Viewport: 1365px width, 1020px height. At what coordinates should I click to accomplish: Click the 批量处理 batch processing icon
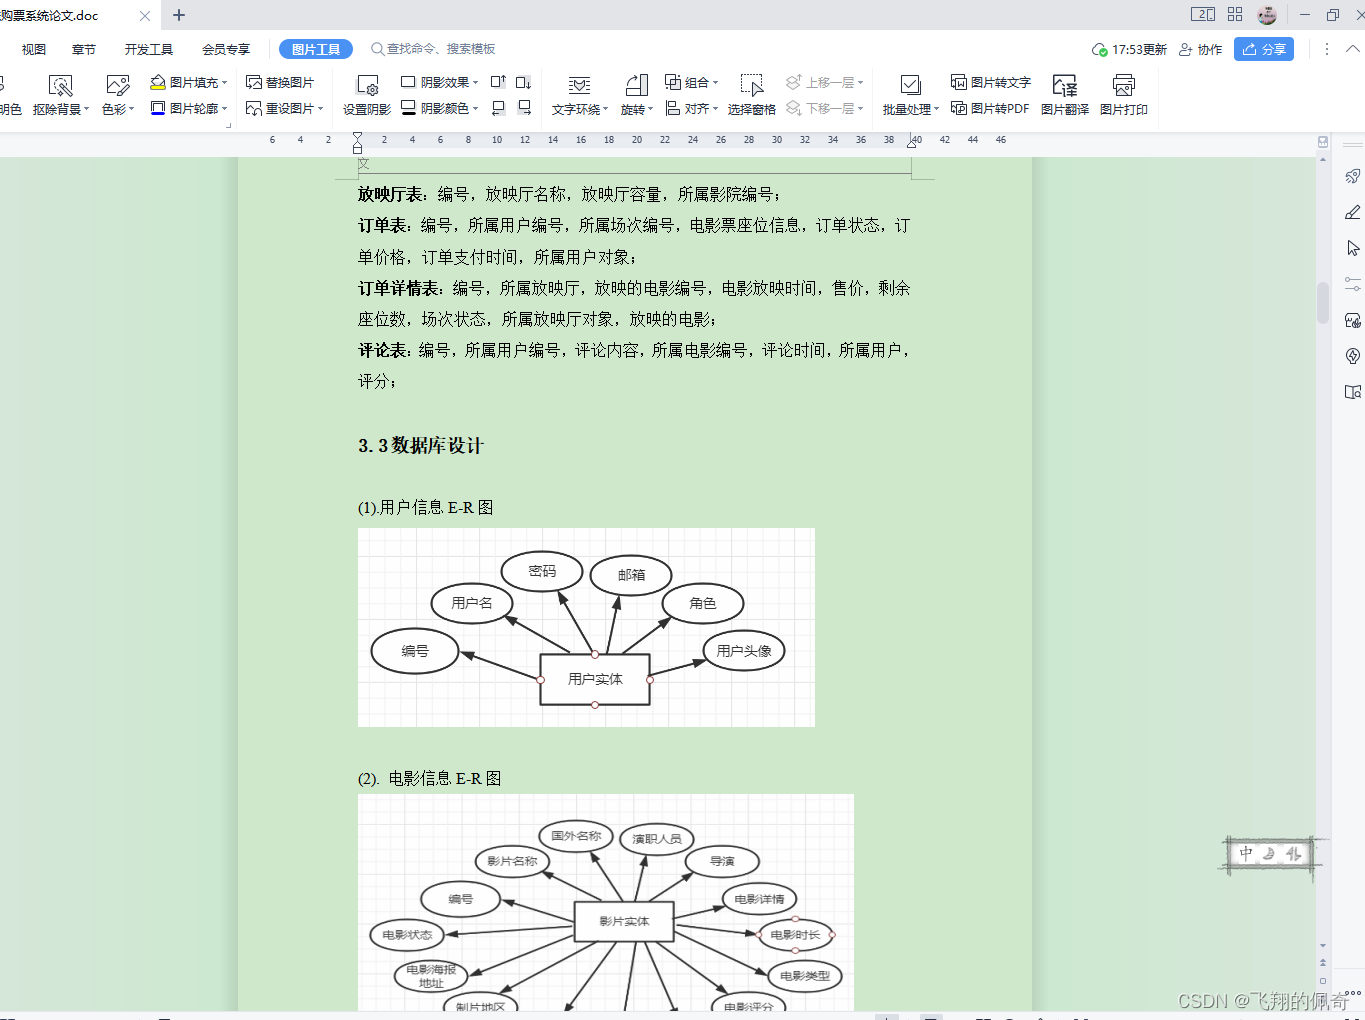[x=910, y=86]
